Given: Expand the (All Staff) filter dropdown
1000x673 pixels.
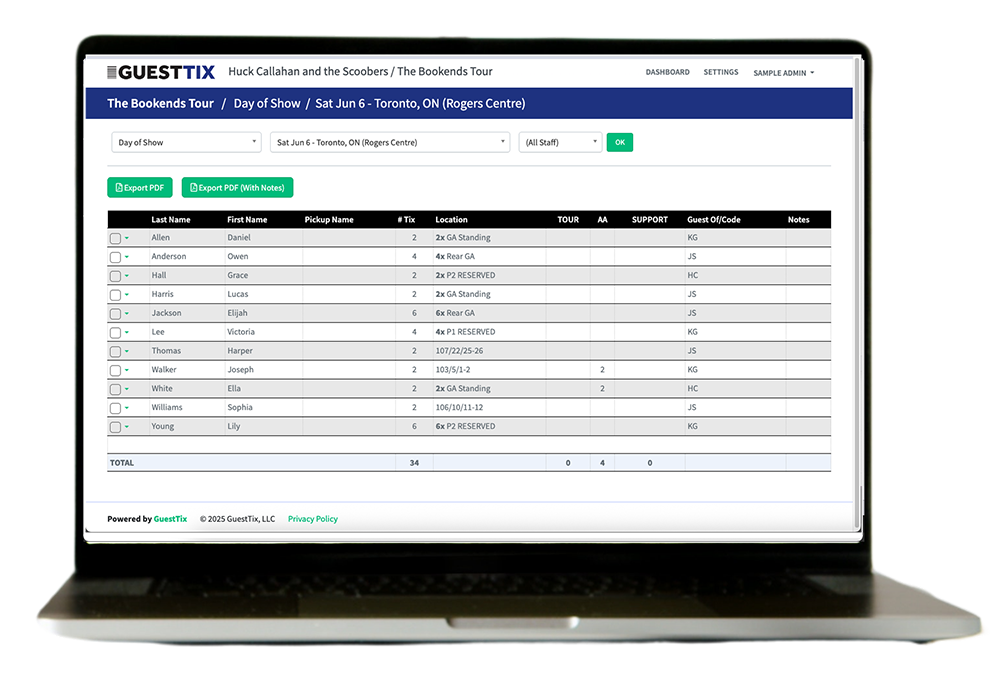Looking at the screenshot, I should coord(560,143).
